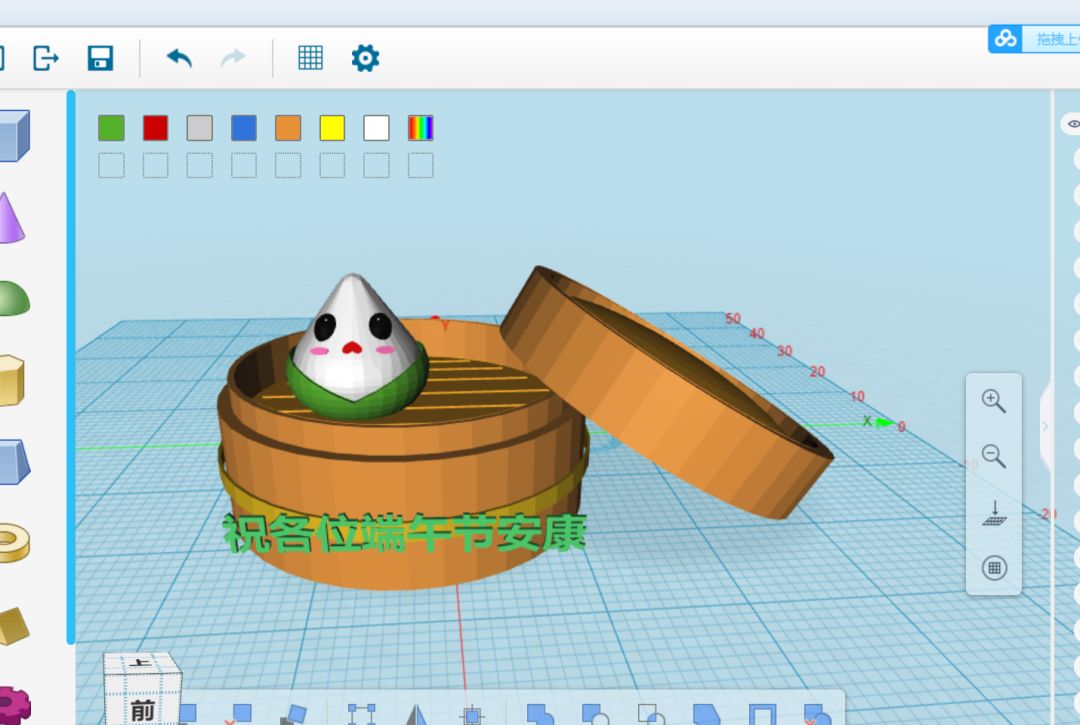Click the cloud upload icon

1005,39
